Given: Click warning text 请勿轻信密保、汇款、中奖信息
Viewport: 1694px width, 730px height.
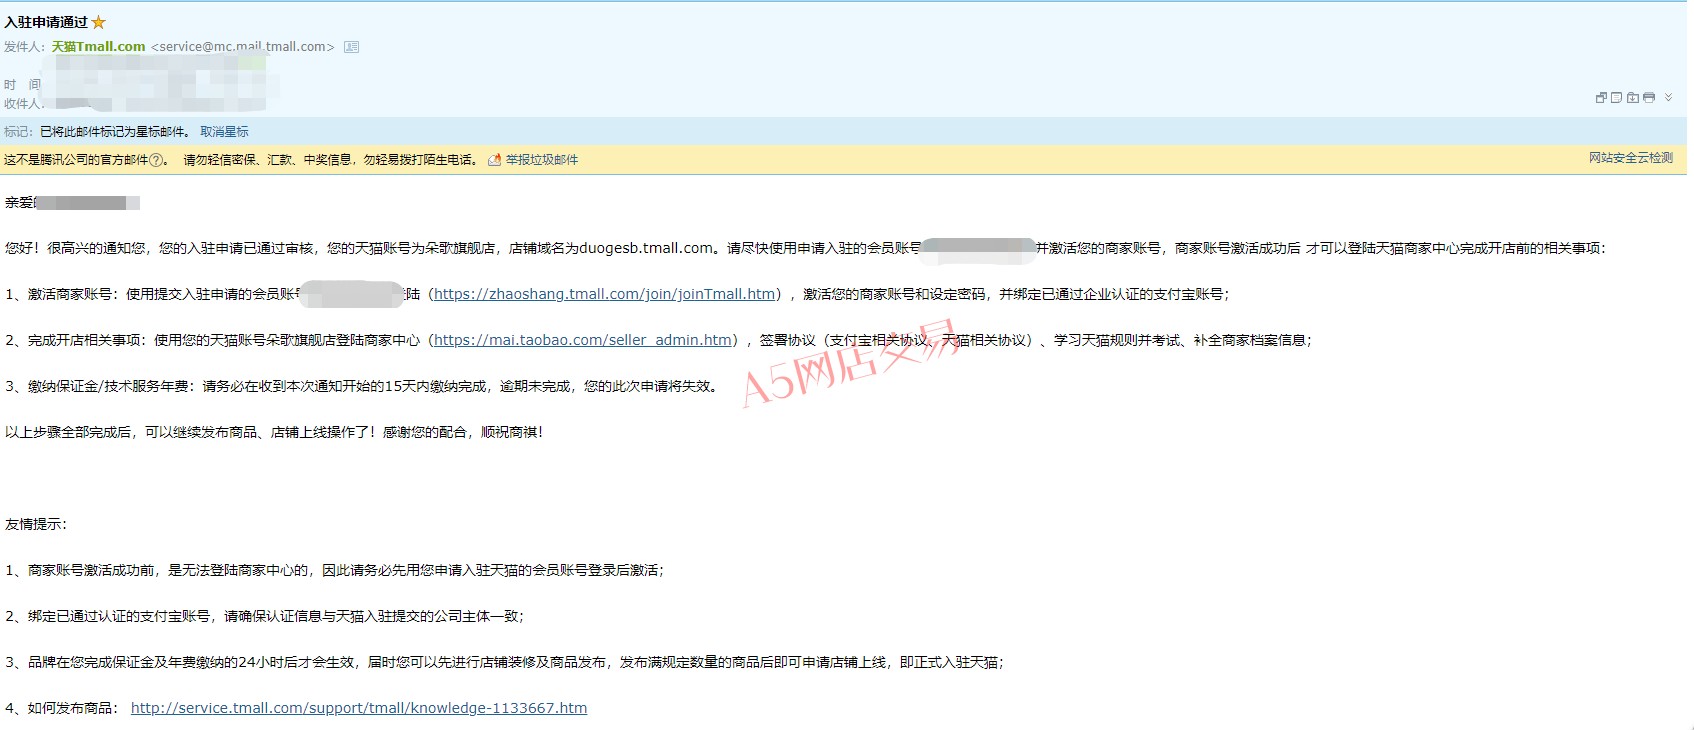Looking at the screenshot, I should pyautogui.click(x=267, y=160).
